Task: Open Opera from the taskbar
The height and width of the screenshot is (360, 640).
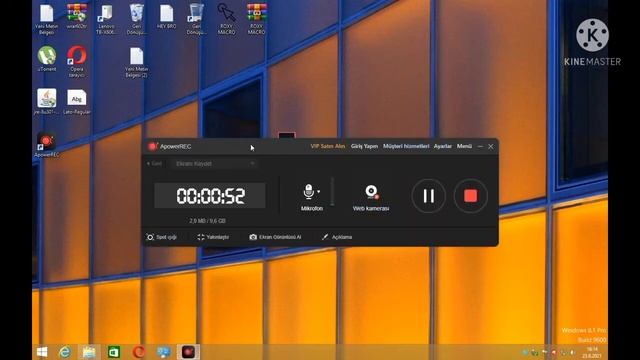Action: click(x=139, y=352)
